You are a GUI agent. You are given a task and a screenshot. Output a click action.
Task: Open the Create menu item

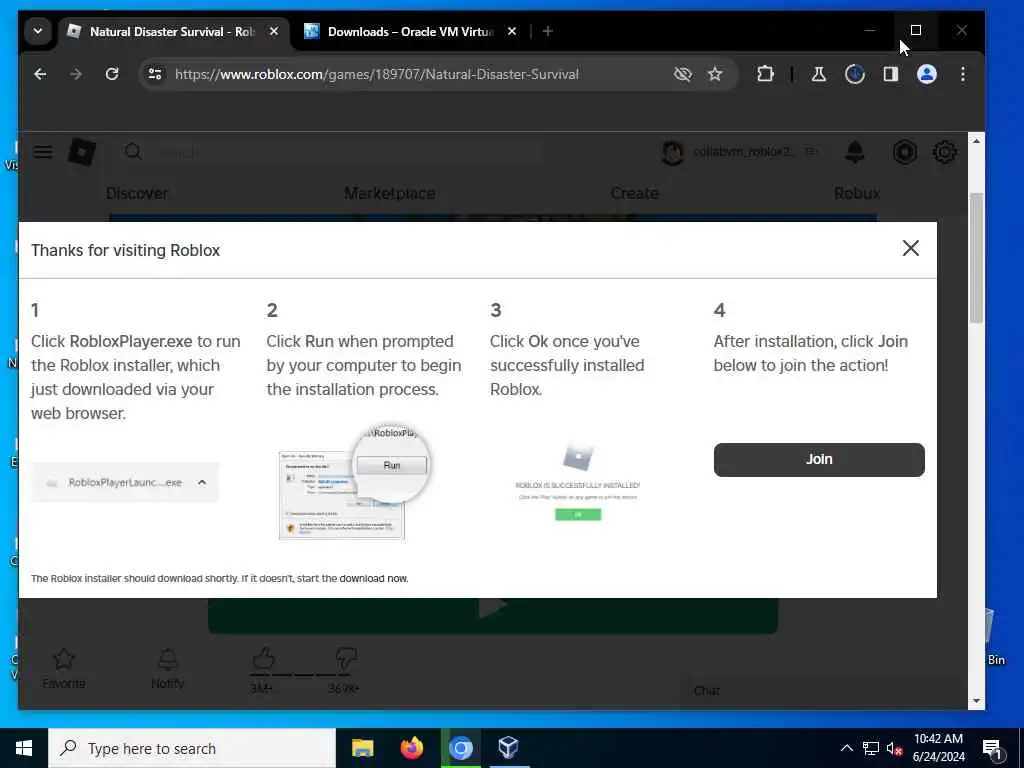tap(635, 193)
